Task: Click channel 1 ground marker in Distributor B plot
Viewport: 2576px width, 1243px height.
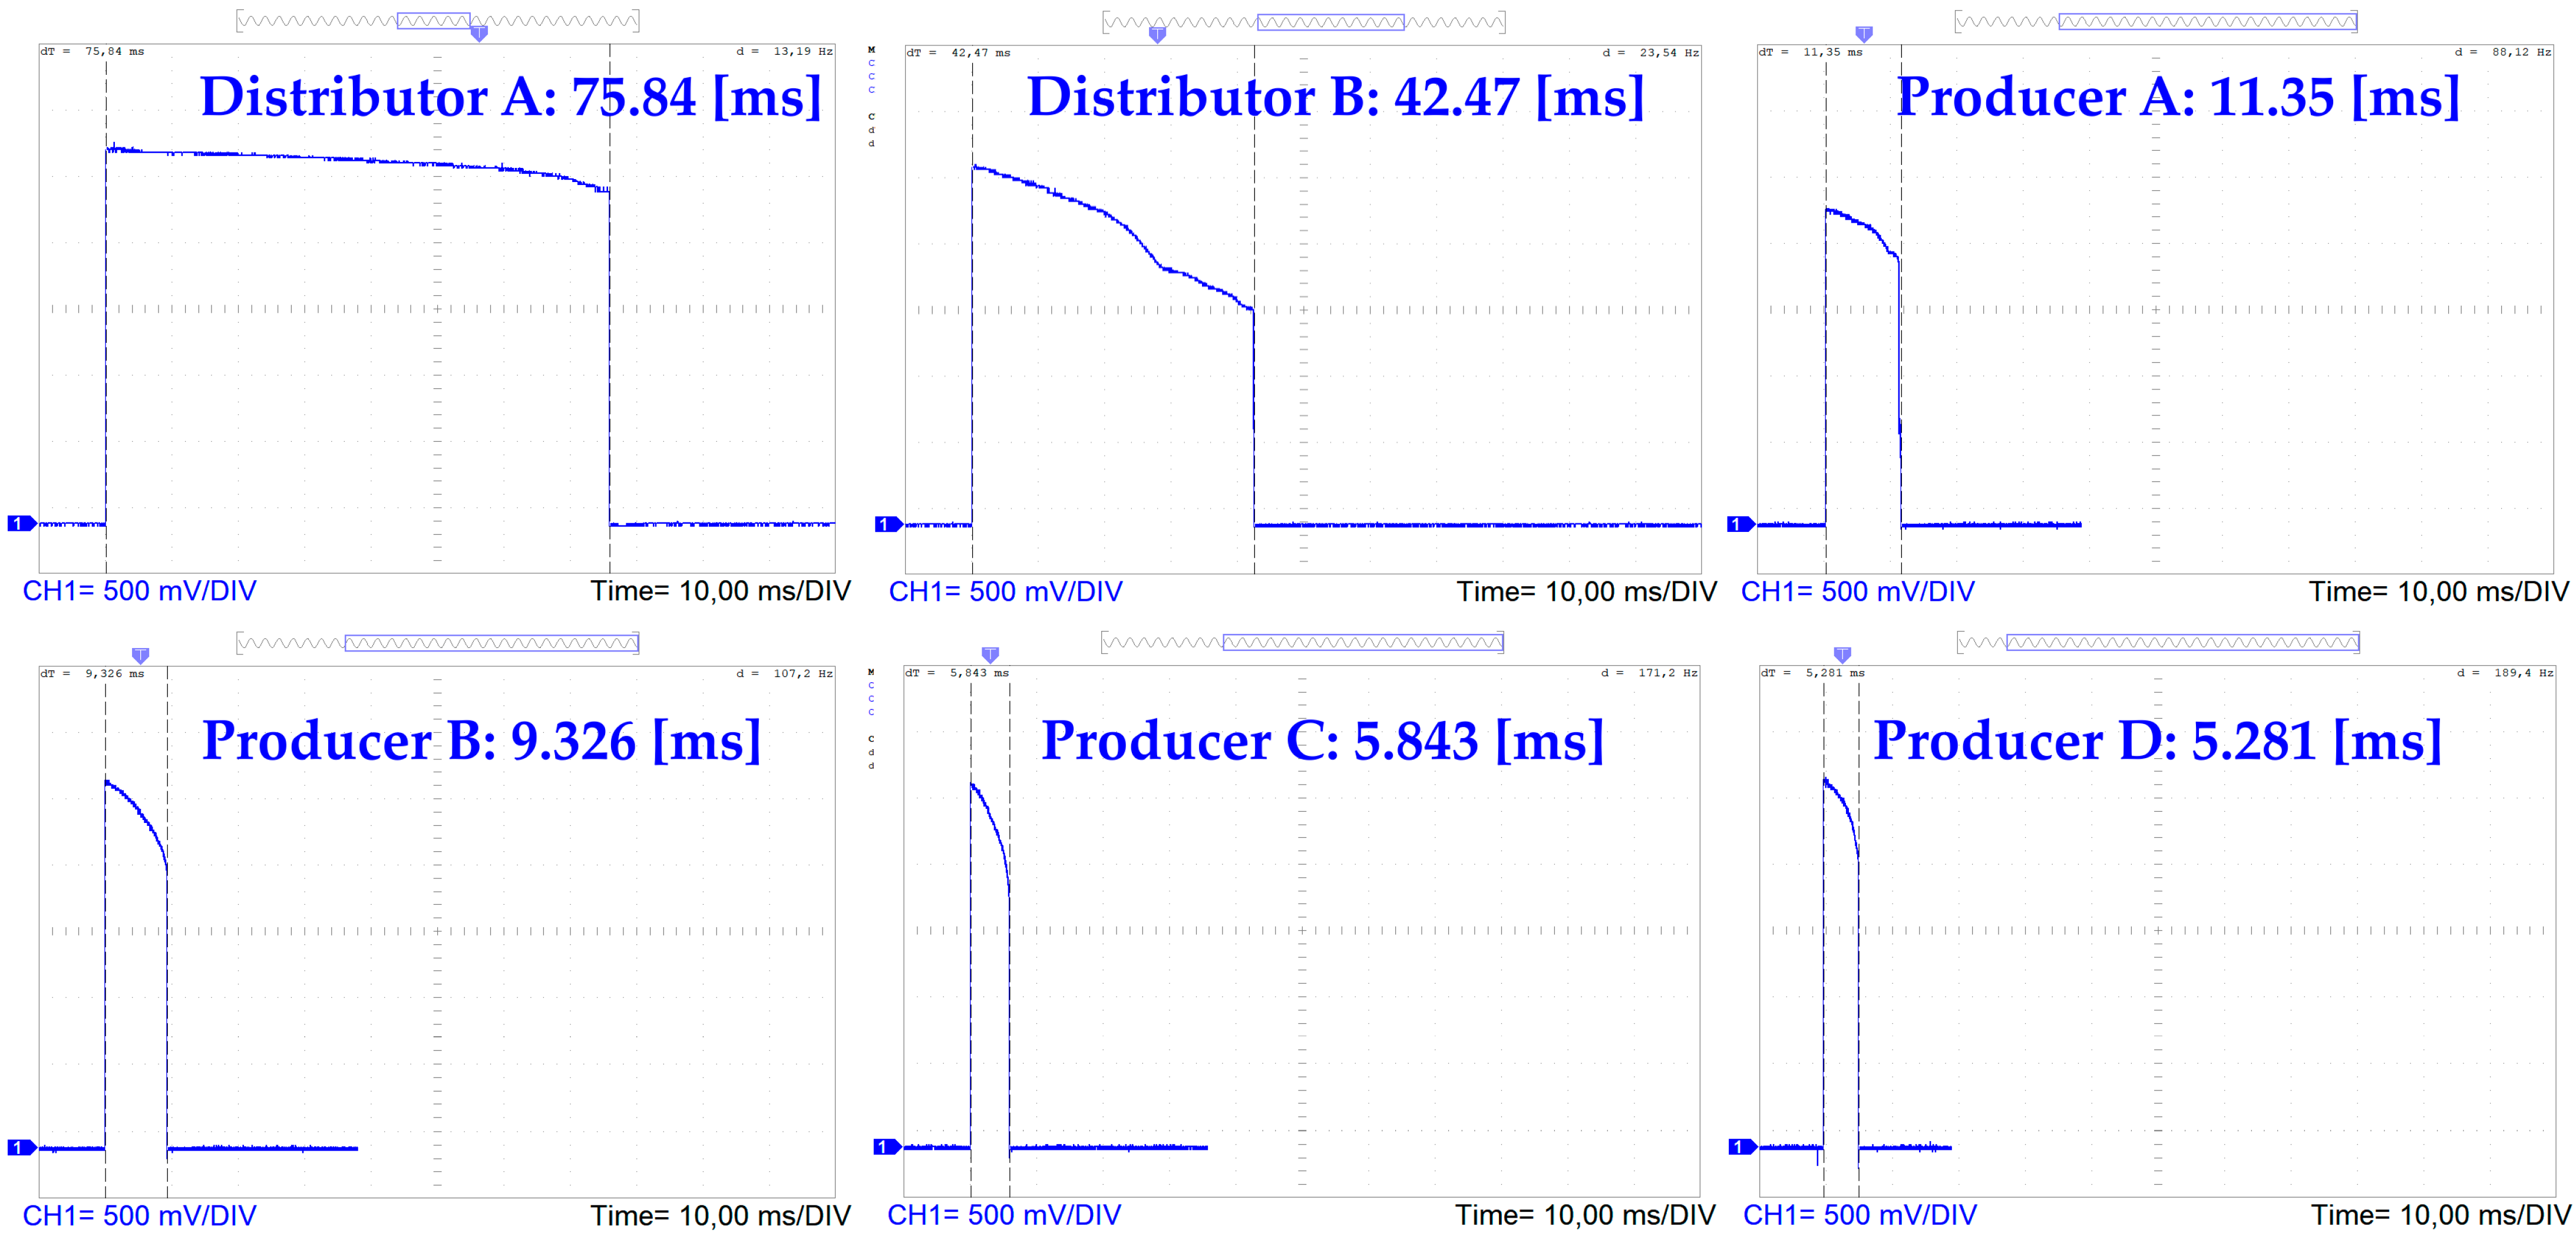Action: coord(886,524)
